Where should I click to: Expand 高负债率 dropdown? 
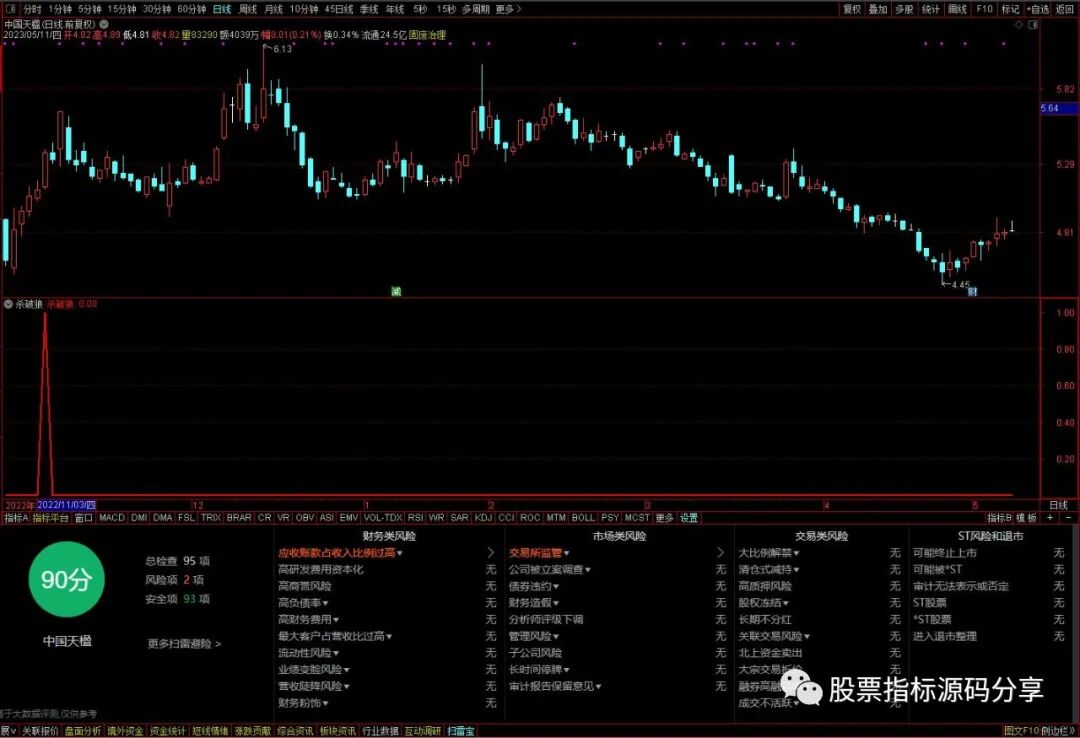[303, 603]
